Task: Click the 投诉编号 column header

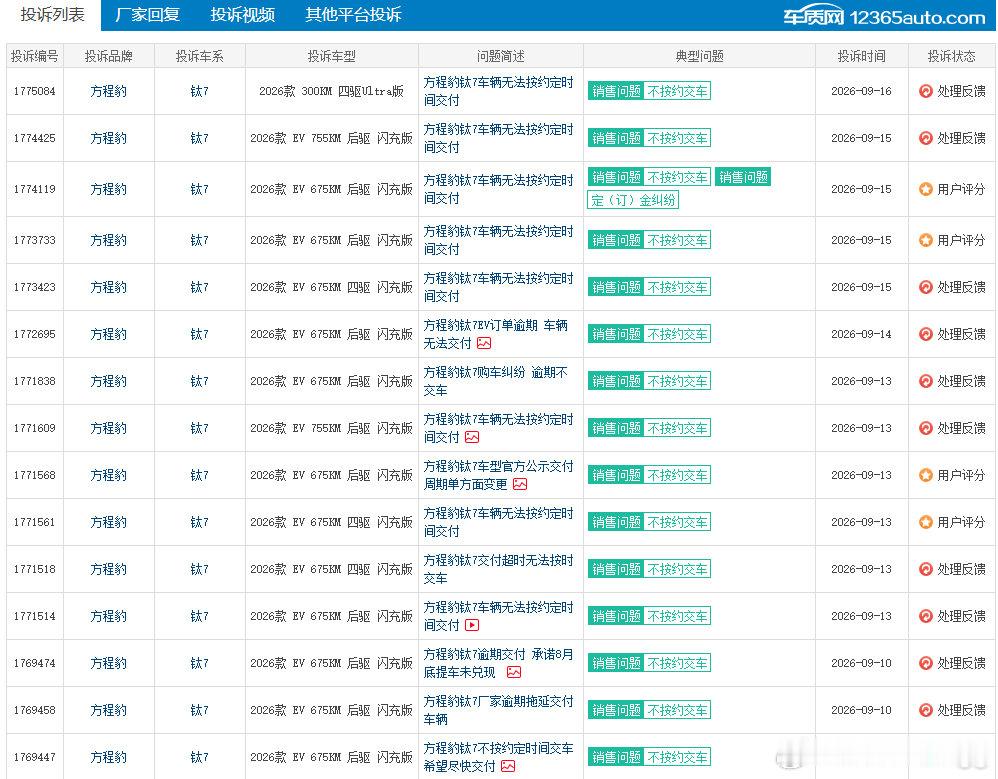Action: (x=34, y=57)
